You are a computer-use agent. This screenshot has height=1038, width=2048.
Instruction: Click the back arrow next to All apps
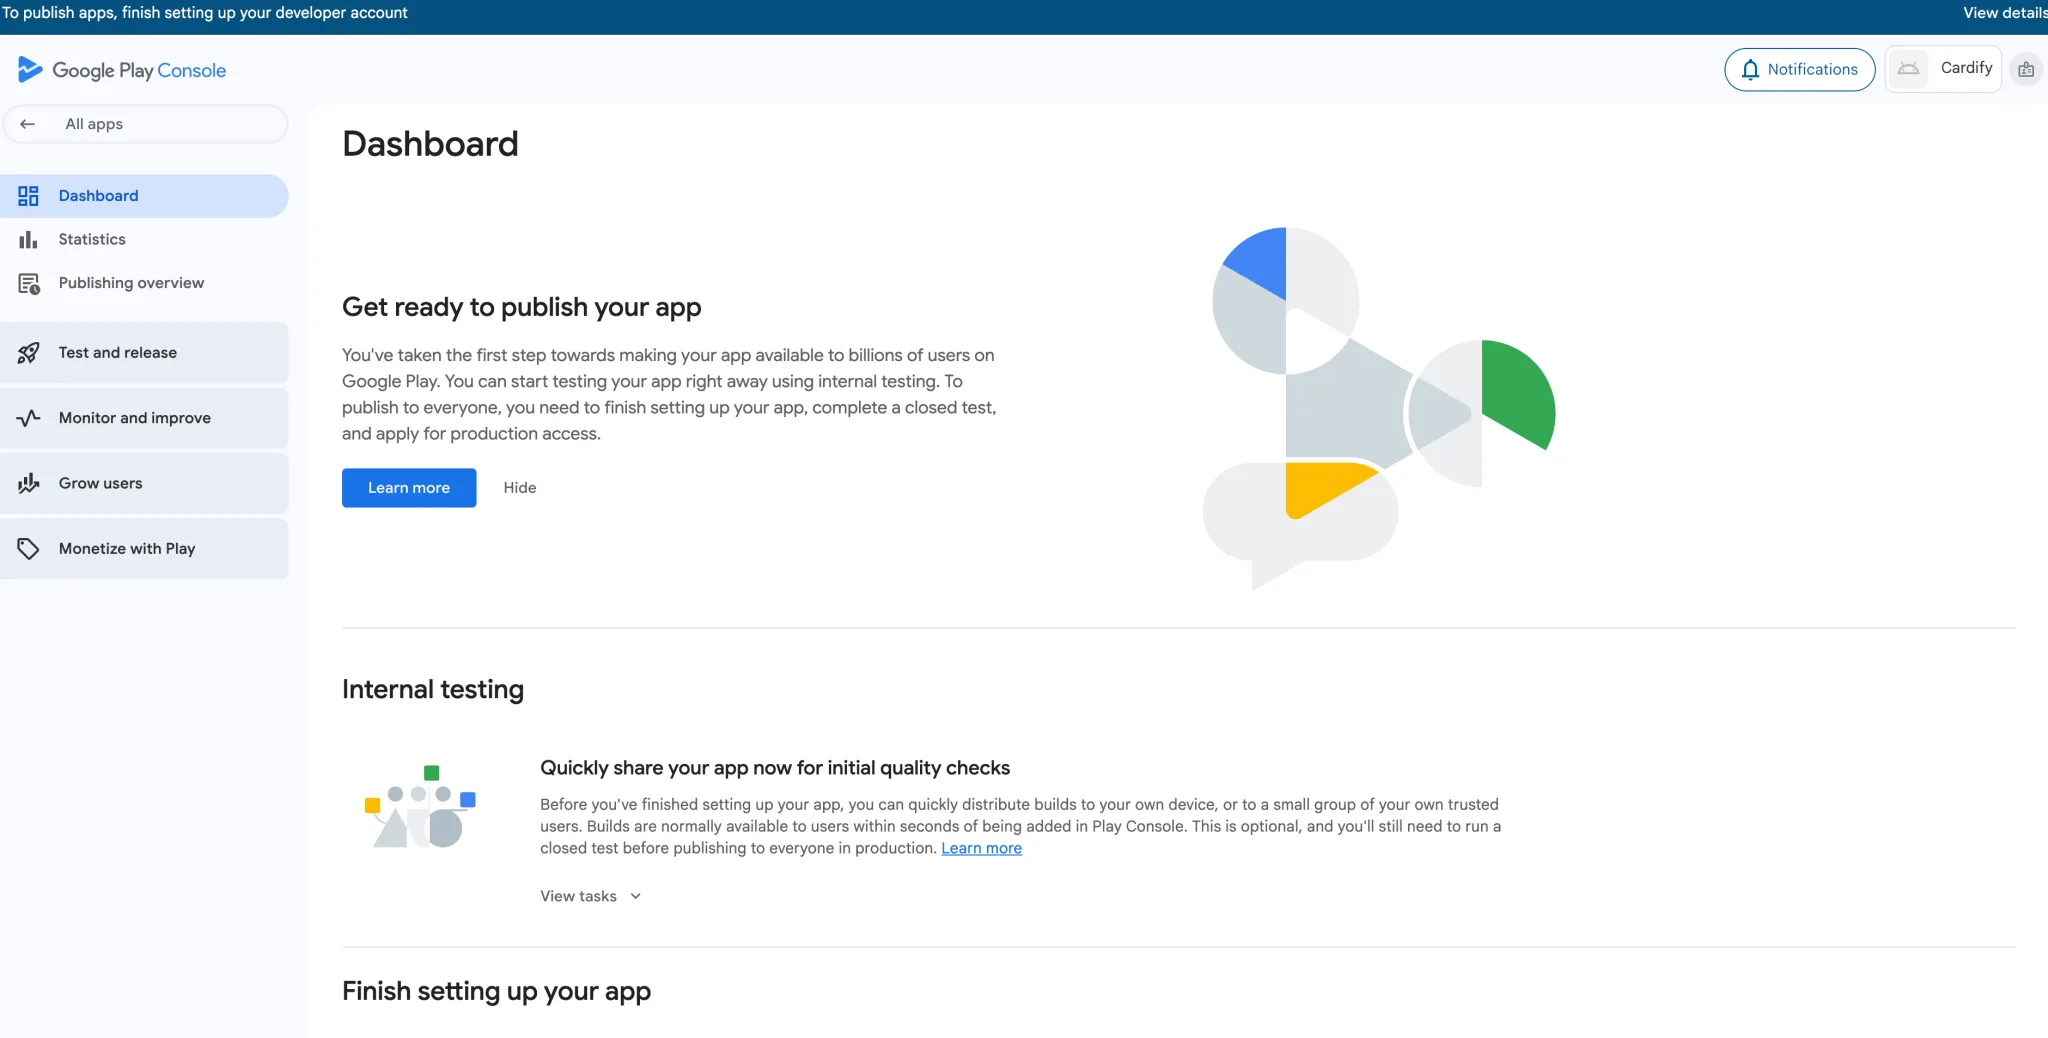28,124
